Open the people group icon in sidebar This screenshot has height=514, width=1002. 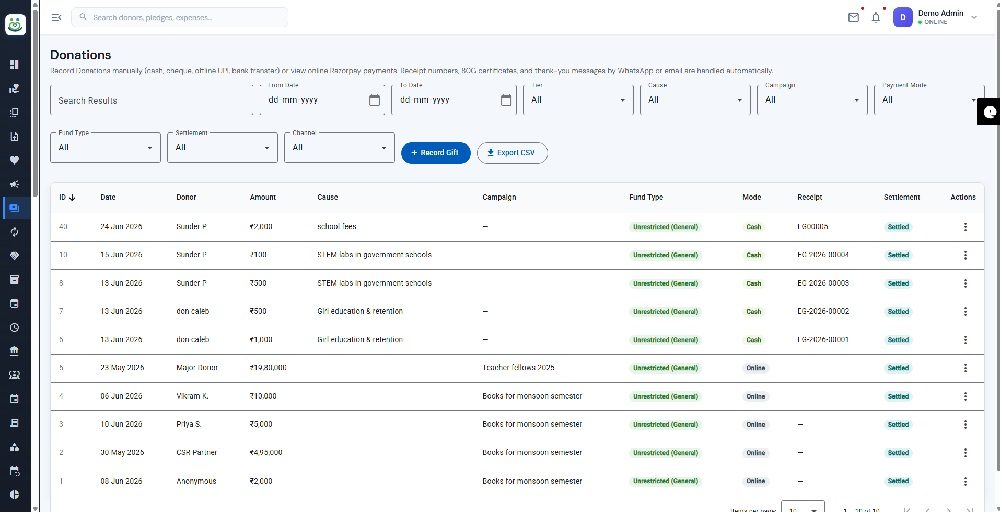(x=15, y=375)
